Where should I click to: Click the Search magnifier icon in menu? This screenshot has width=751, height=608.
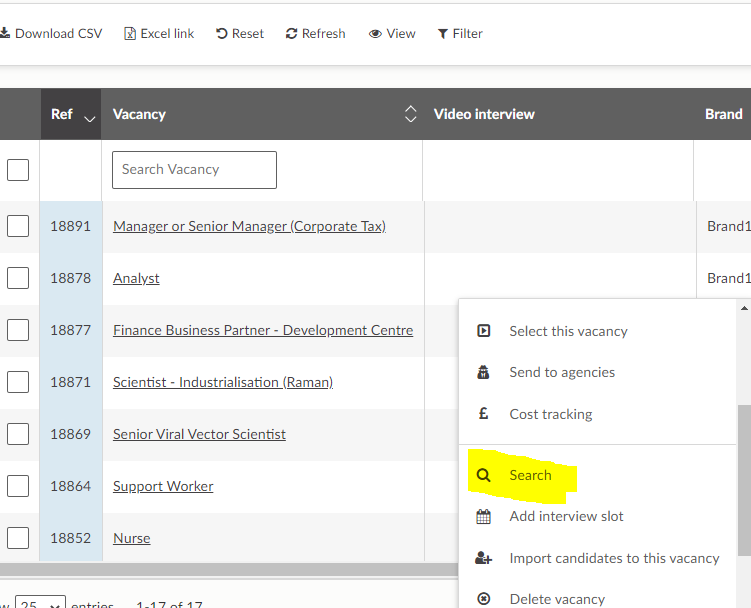click(x=484, y=476)
